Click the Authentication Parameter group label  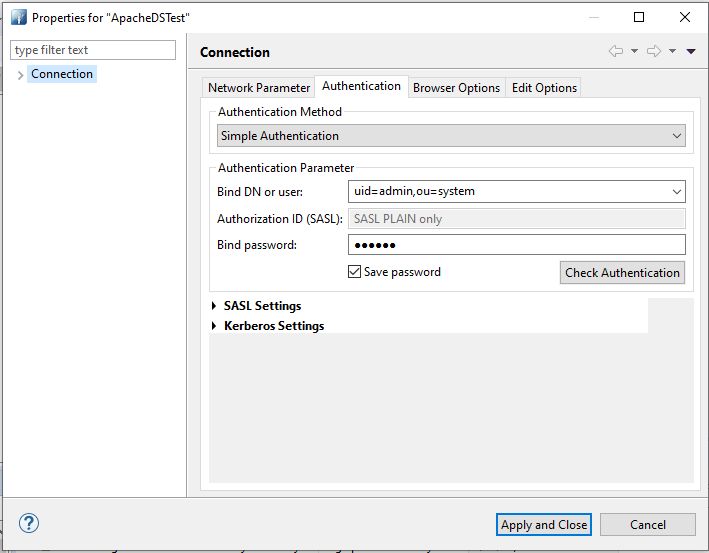(x=286, y=168)
